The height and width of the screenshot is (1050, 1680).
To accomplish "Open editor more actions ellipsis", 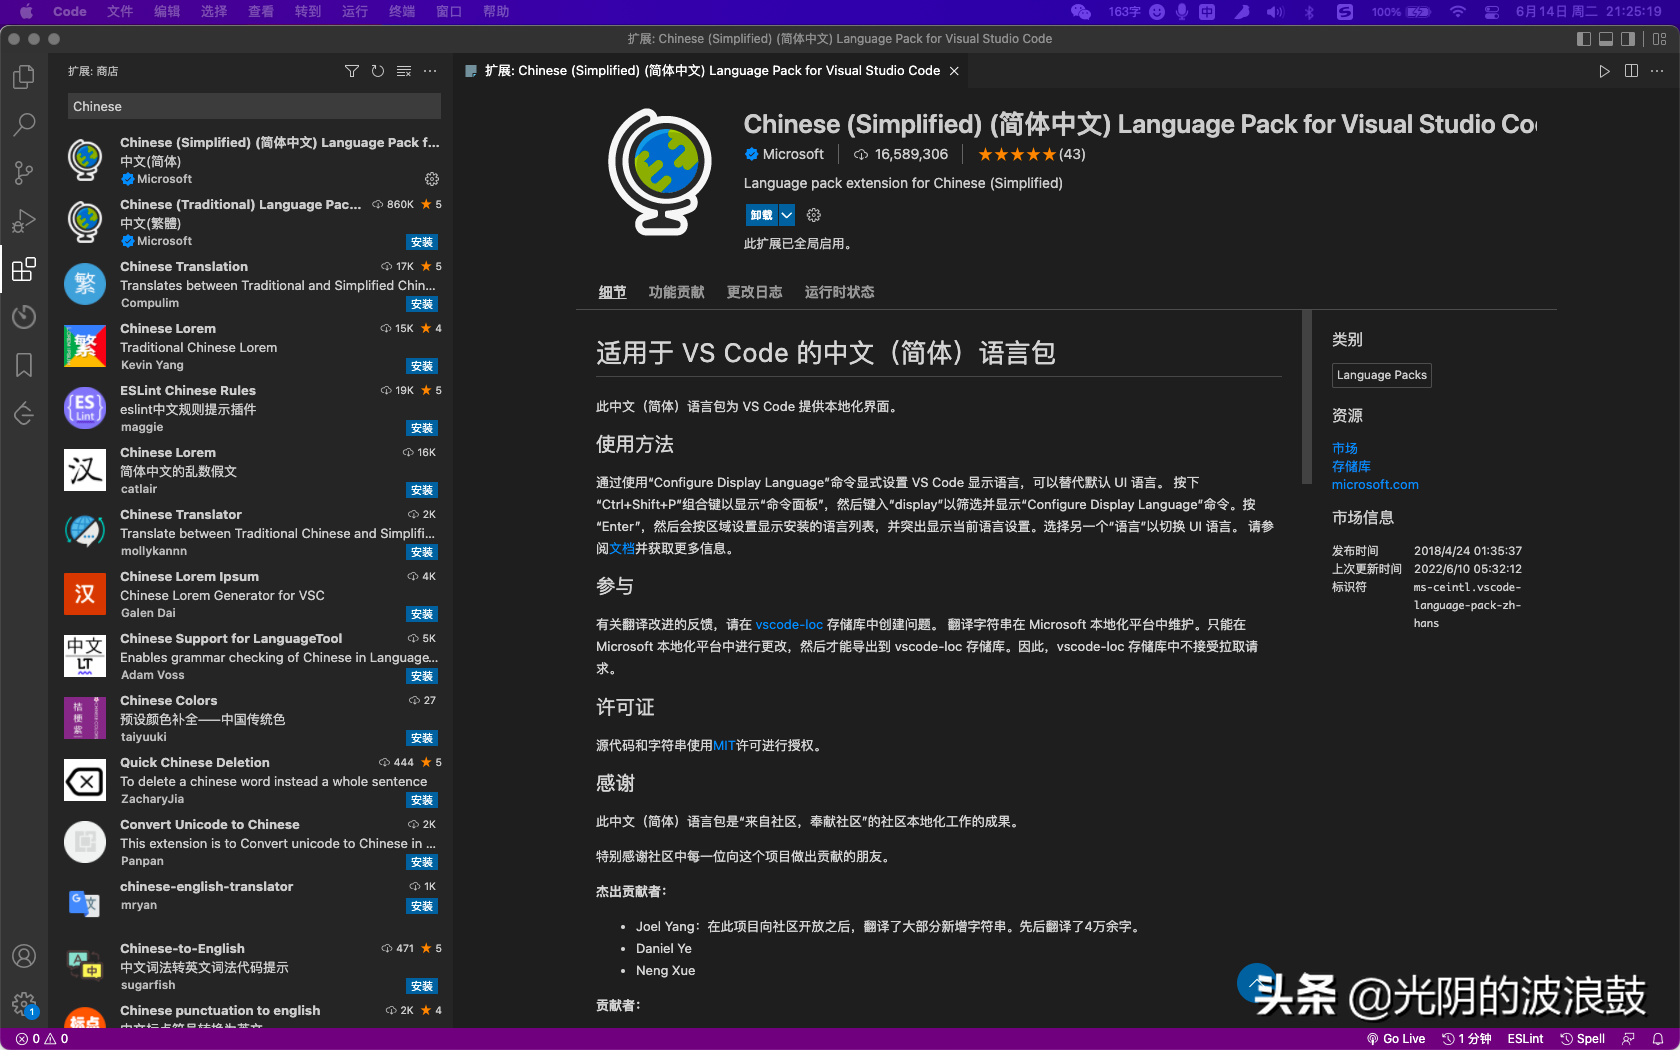I will click(1657, 71).
